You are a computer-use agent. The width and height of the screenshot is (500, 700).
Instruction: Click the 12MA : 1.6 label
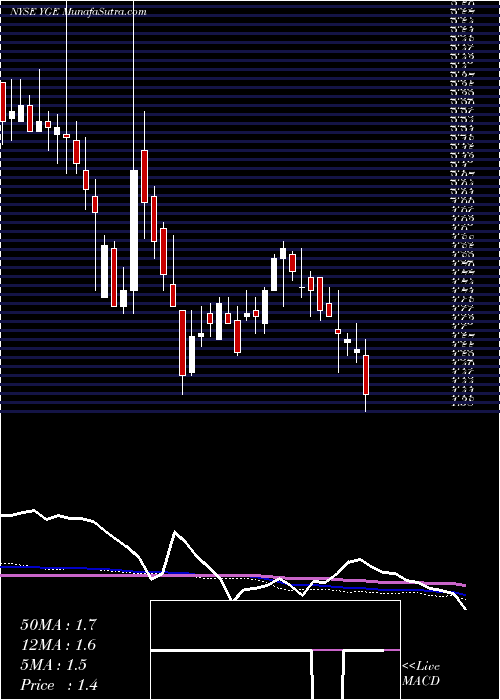[x=58, y=645]
